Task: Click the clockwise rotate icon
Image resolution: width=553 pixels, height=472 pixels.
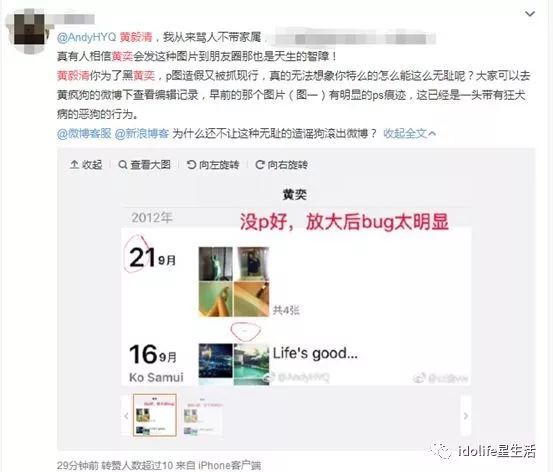Action: click(x=260, y=165)
